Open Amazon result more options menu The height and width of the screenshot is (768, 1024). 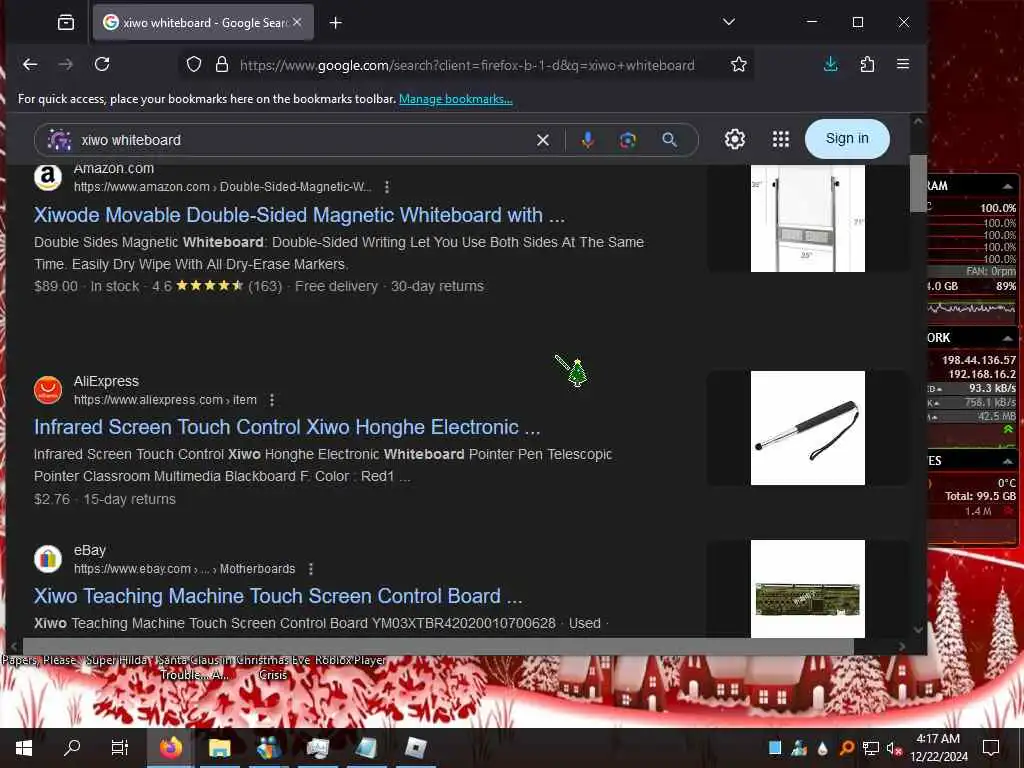click(387, 187)
